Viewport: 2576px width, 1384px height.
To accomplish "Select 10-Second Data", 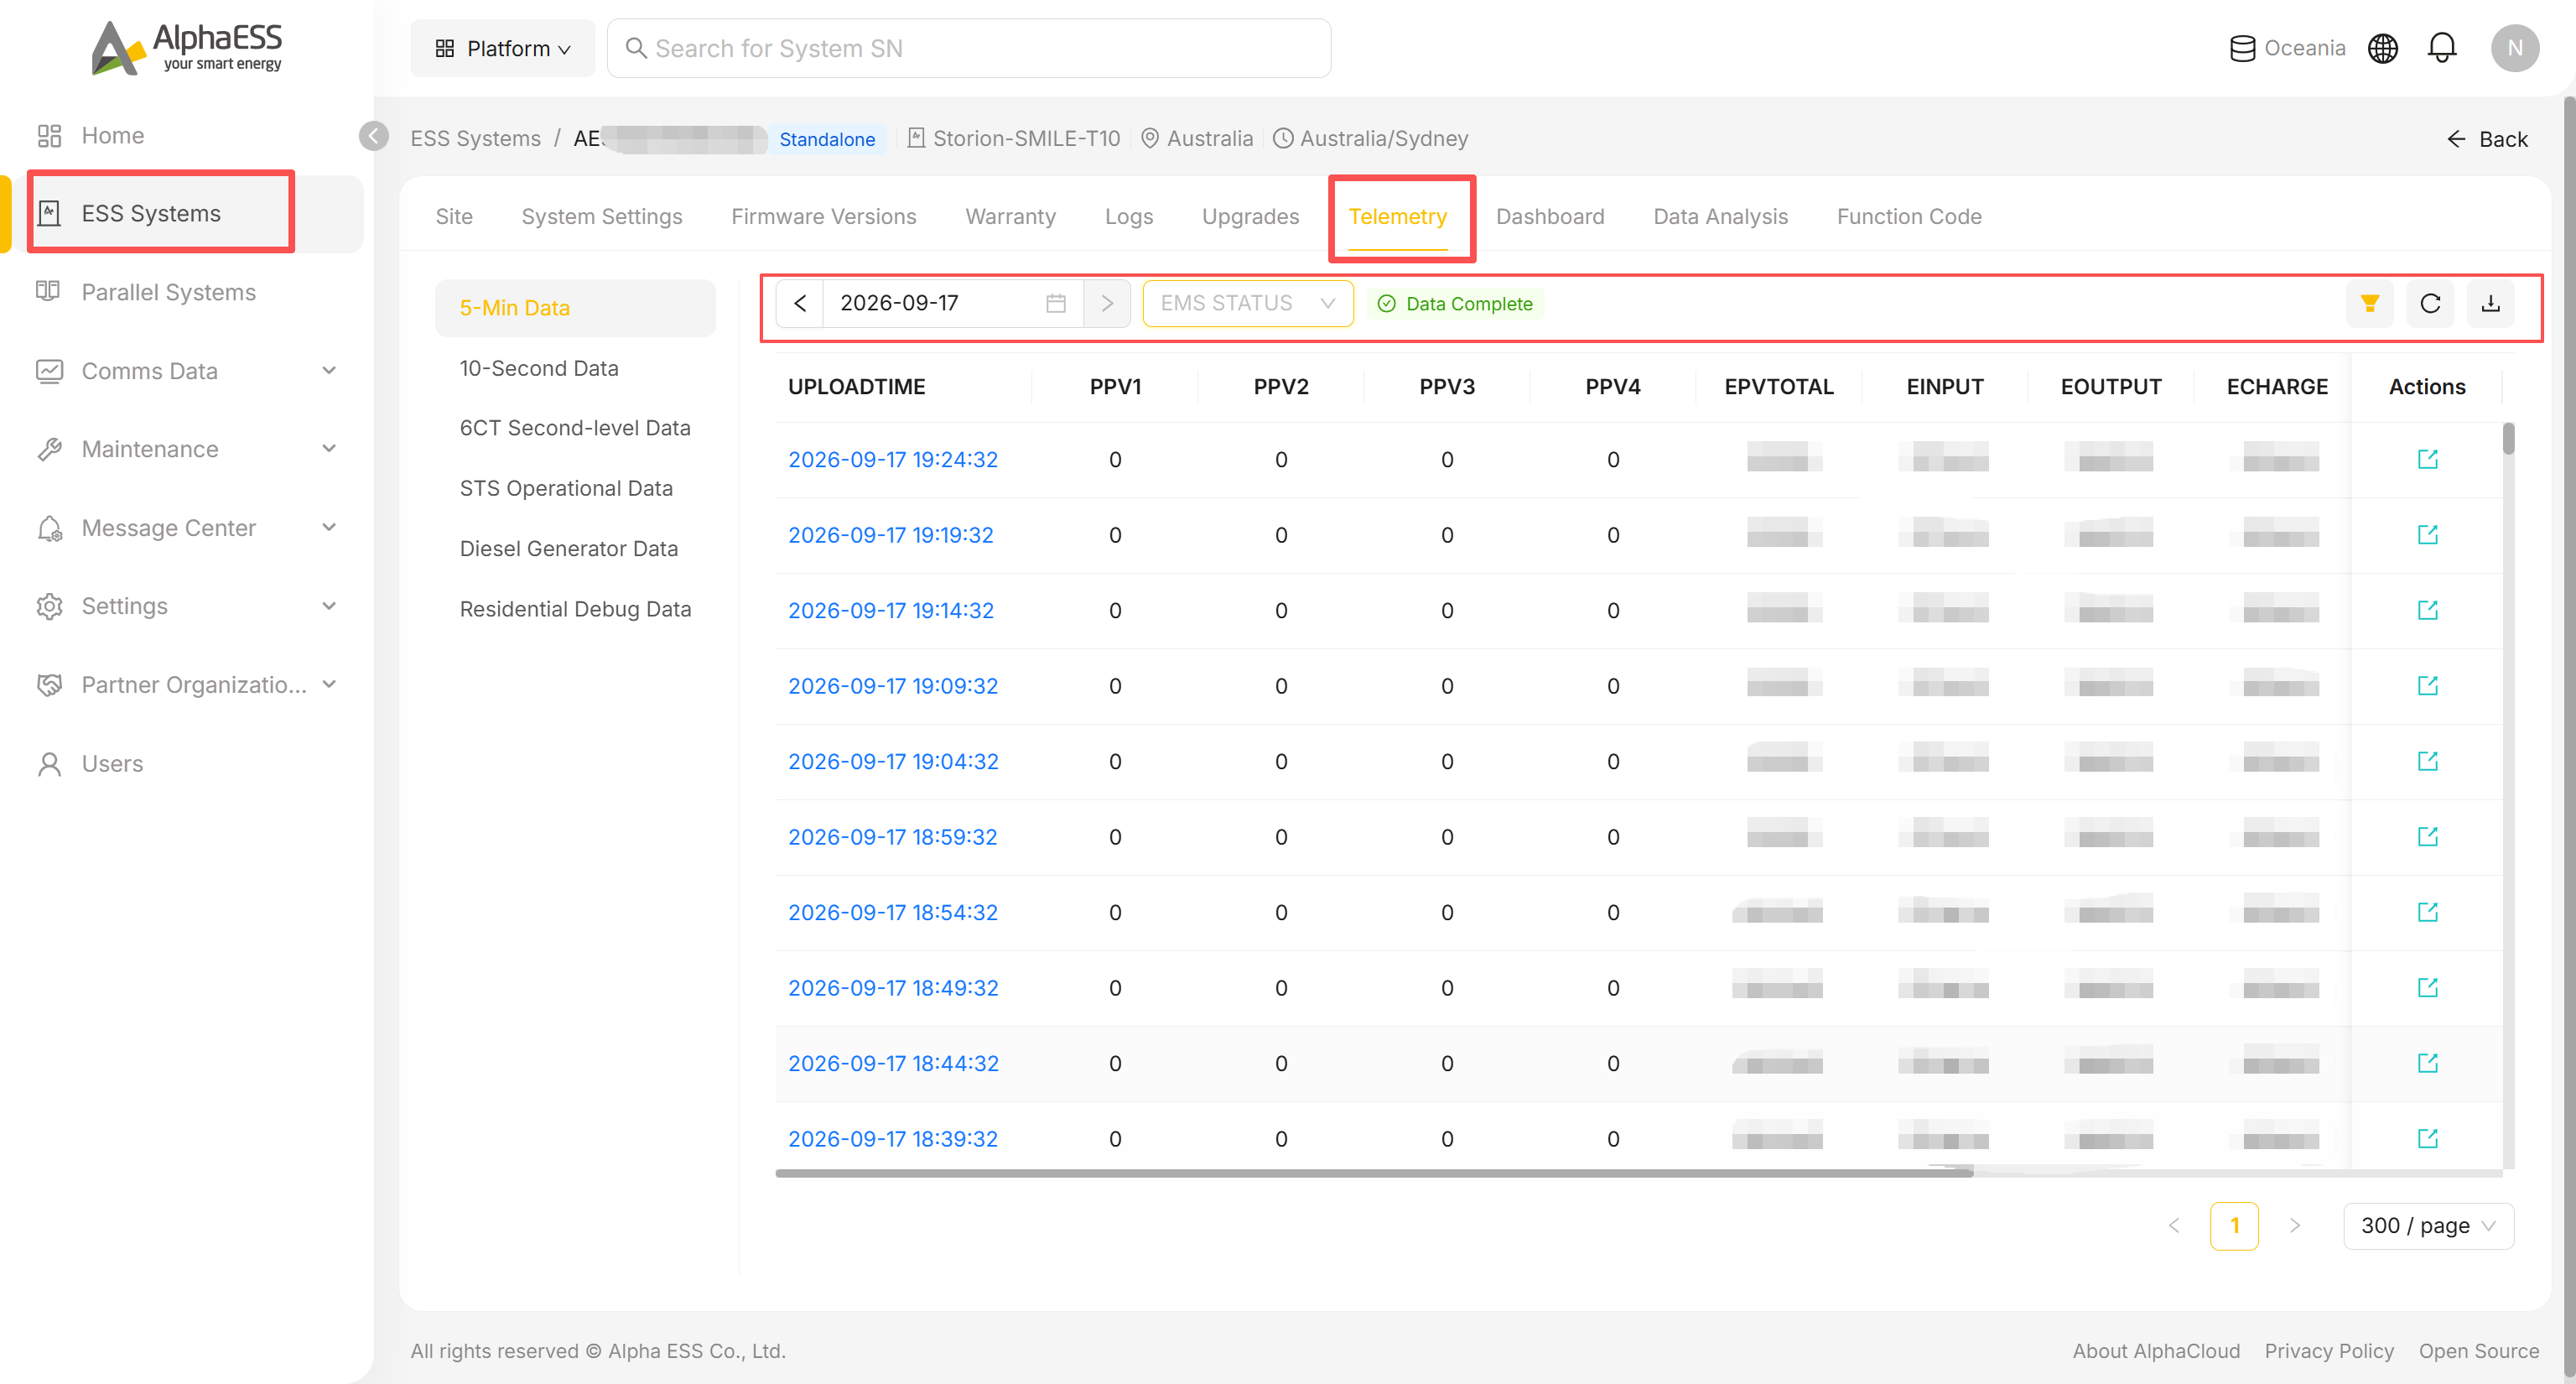I will [x=539, y=368].
